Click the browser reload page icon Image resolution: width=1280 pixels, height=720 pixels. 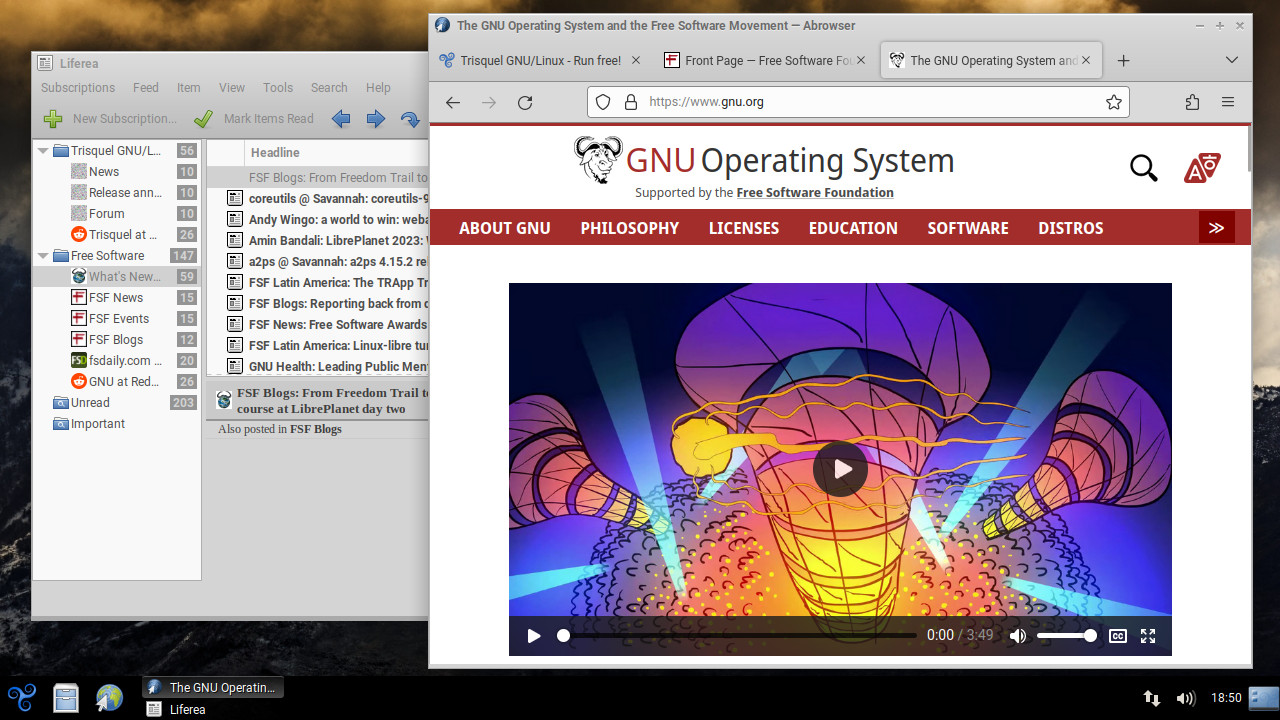pos(524,102)
